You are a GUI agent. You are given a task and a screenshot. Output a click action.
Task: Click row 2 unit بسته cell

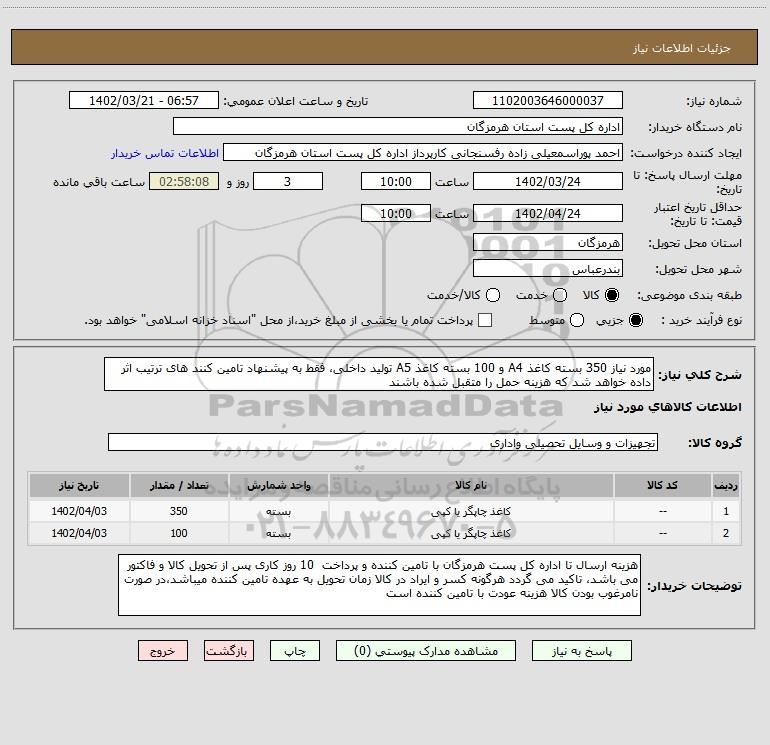(x=278, y=533)
